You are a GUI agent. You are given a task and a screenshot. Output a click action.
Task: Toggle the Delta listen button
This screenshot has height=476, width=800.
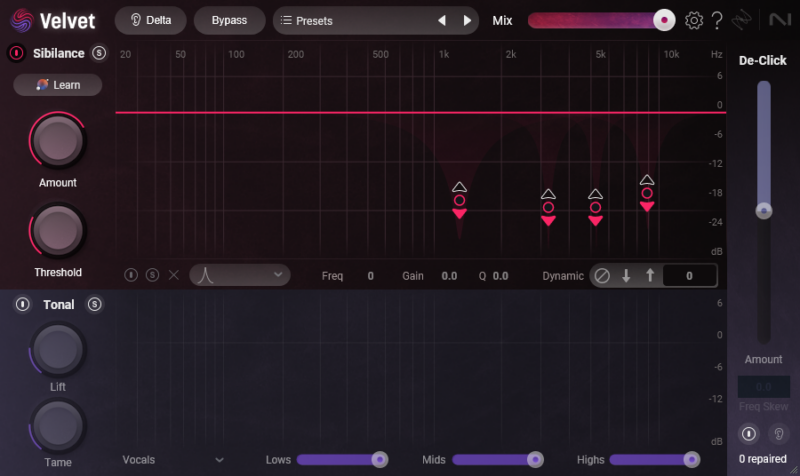point(151,20)
